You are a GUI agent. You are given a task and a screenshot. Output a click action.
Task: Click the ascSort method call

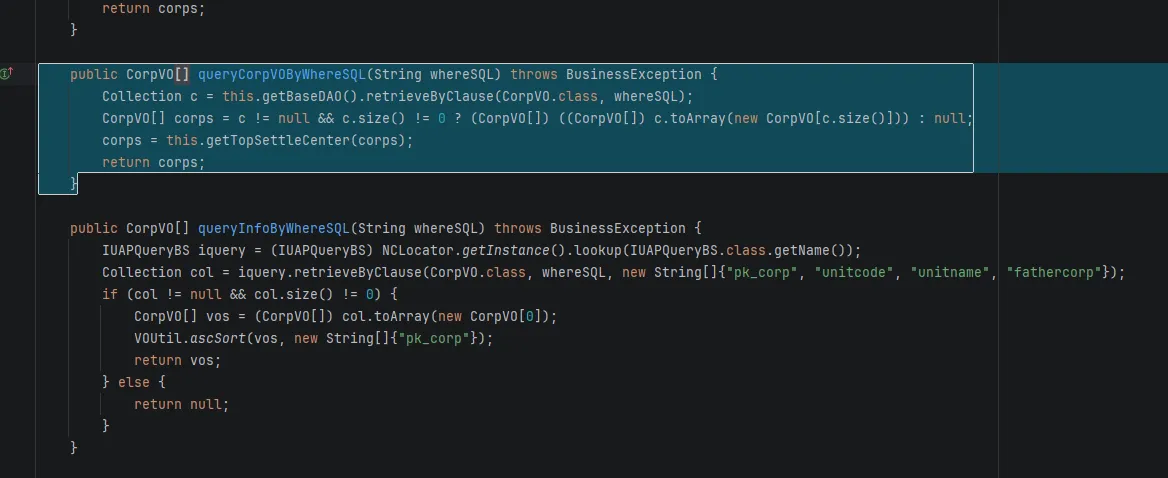(218, 339)
